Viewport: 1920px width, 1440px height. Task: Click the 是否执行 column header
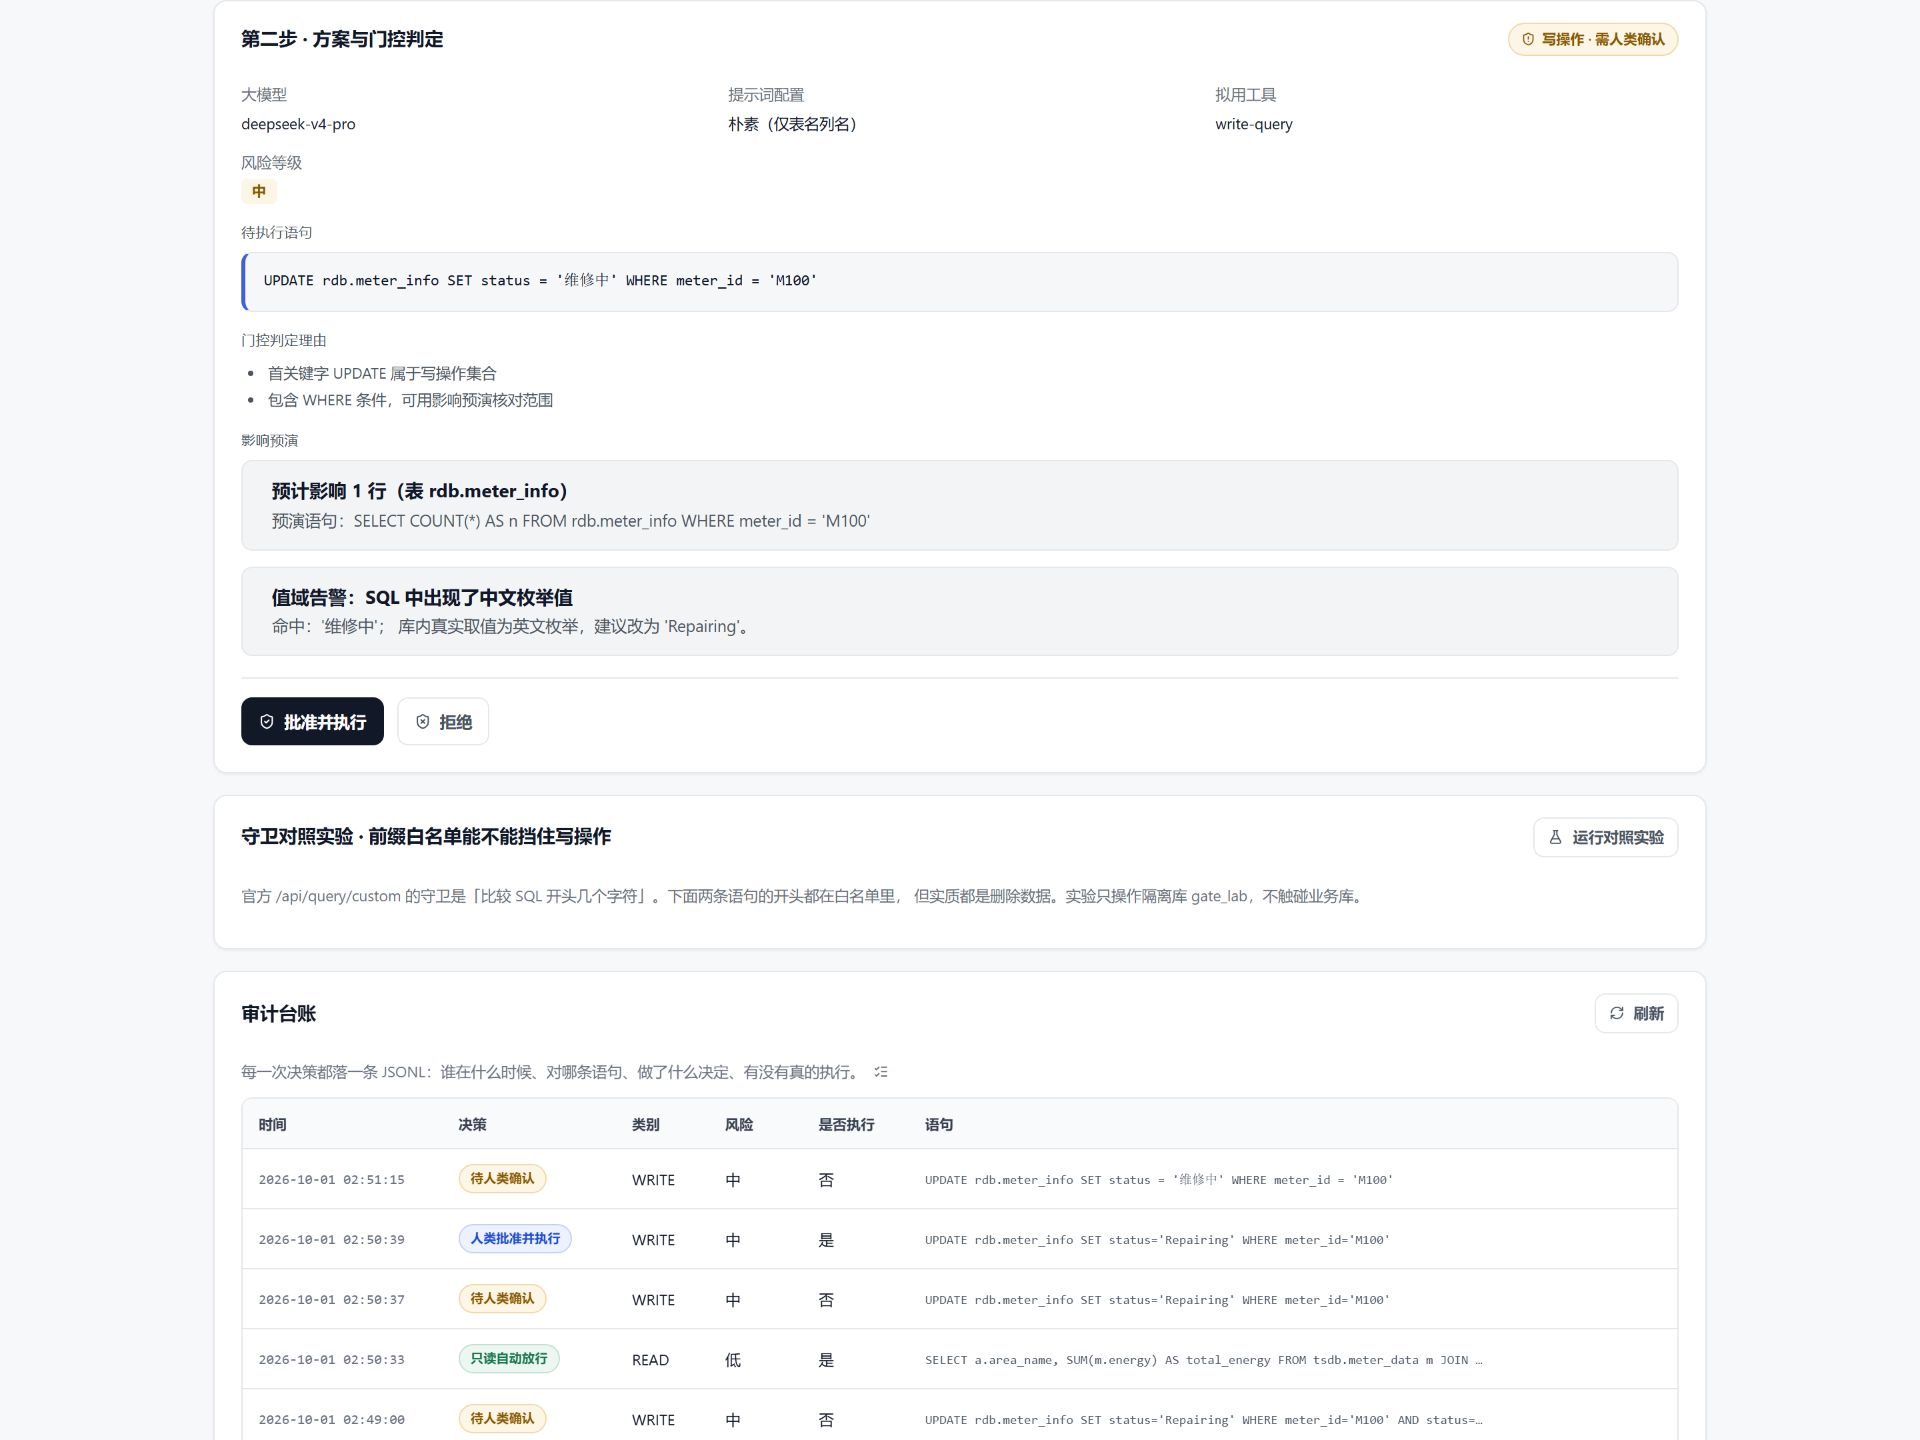coord(846,1124)
